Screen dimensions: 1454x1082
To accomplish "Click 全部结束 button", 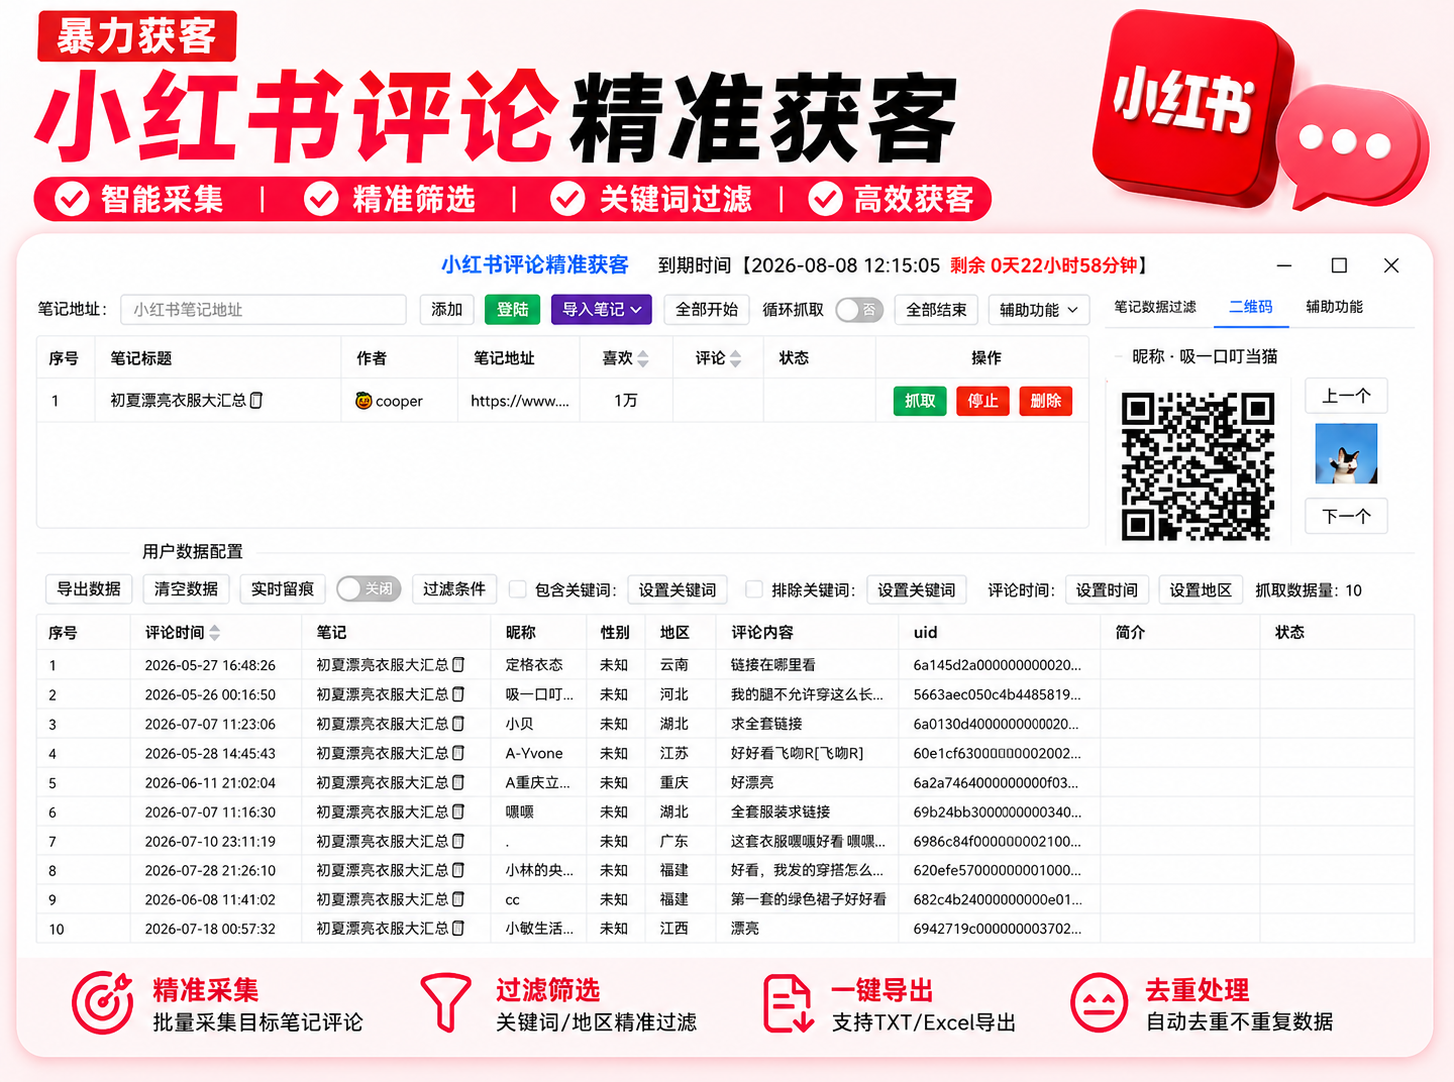I will [x=936, y=309].
